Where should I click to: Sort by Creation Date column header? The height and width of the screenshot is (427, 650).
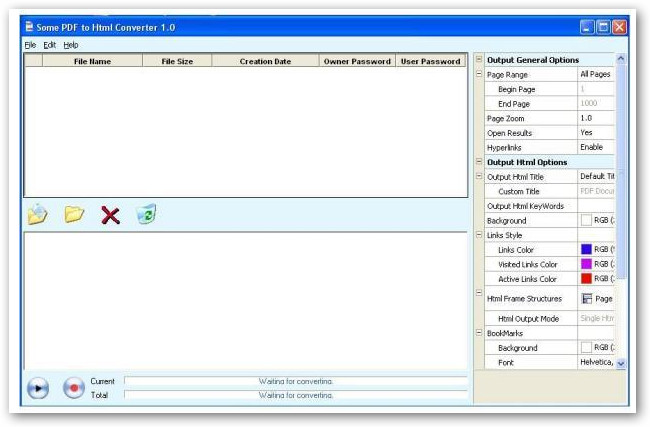click(x=265, y=61)
